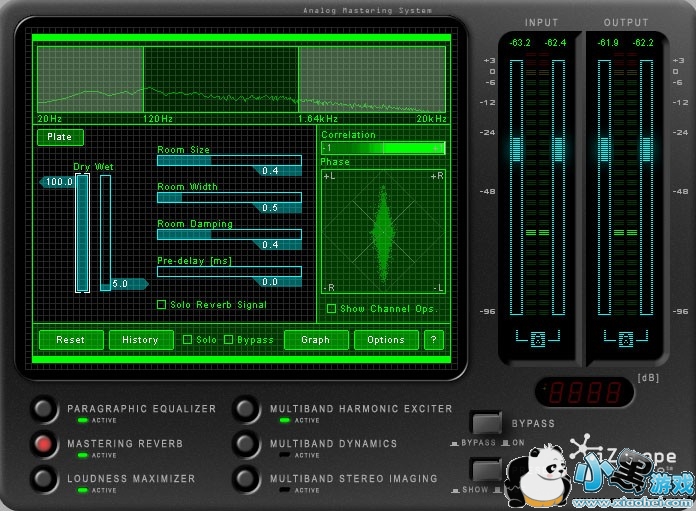Open the Plate reverb type selector
Viewport: 696px width, 511px height.
click(60, 137)
